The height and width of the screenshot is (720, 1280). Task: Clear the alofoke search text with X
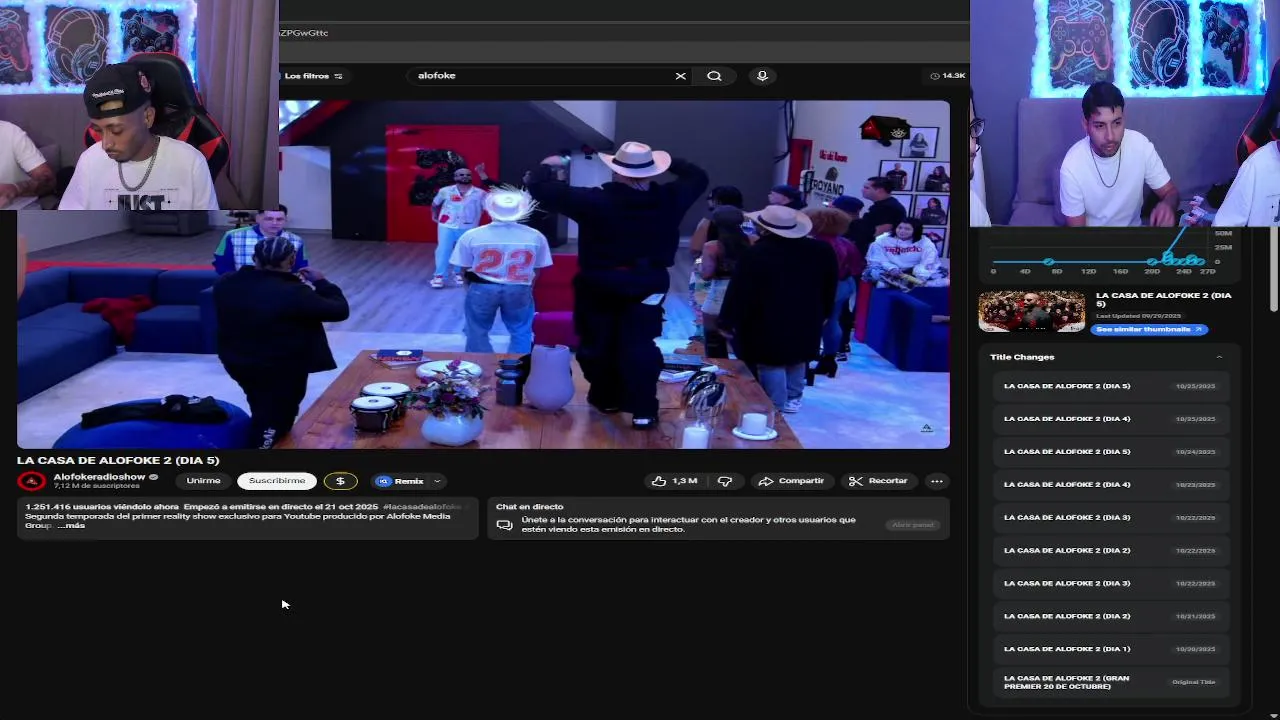(x=680, y=76)
